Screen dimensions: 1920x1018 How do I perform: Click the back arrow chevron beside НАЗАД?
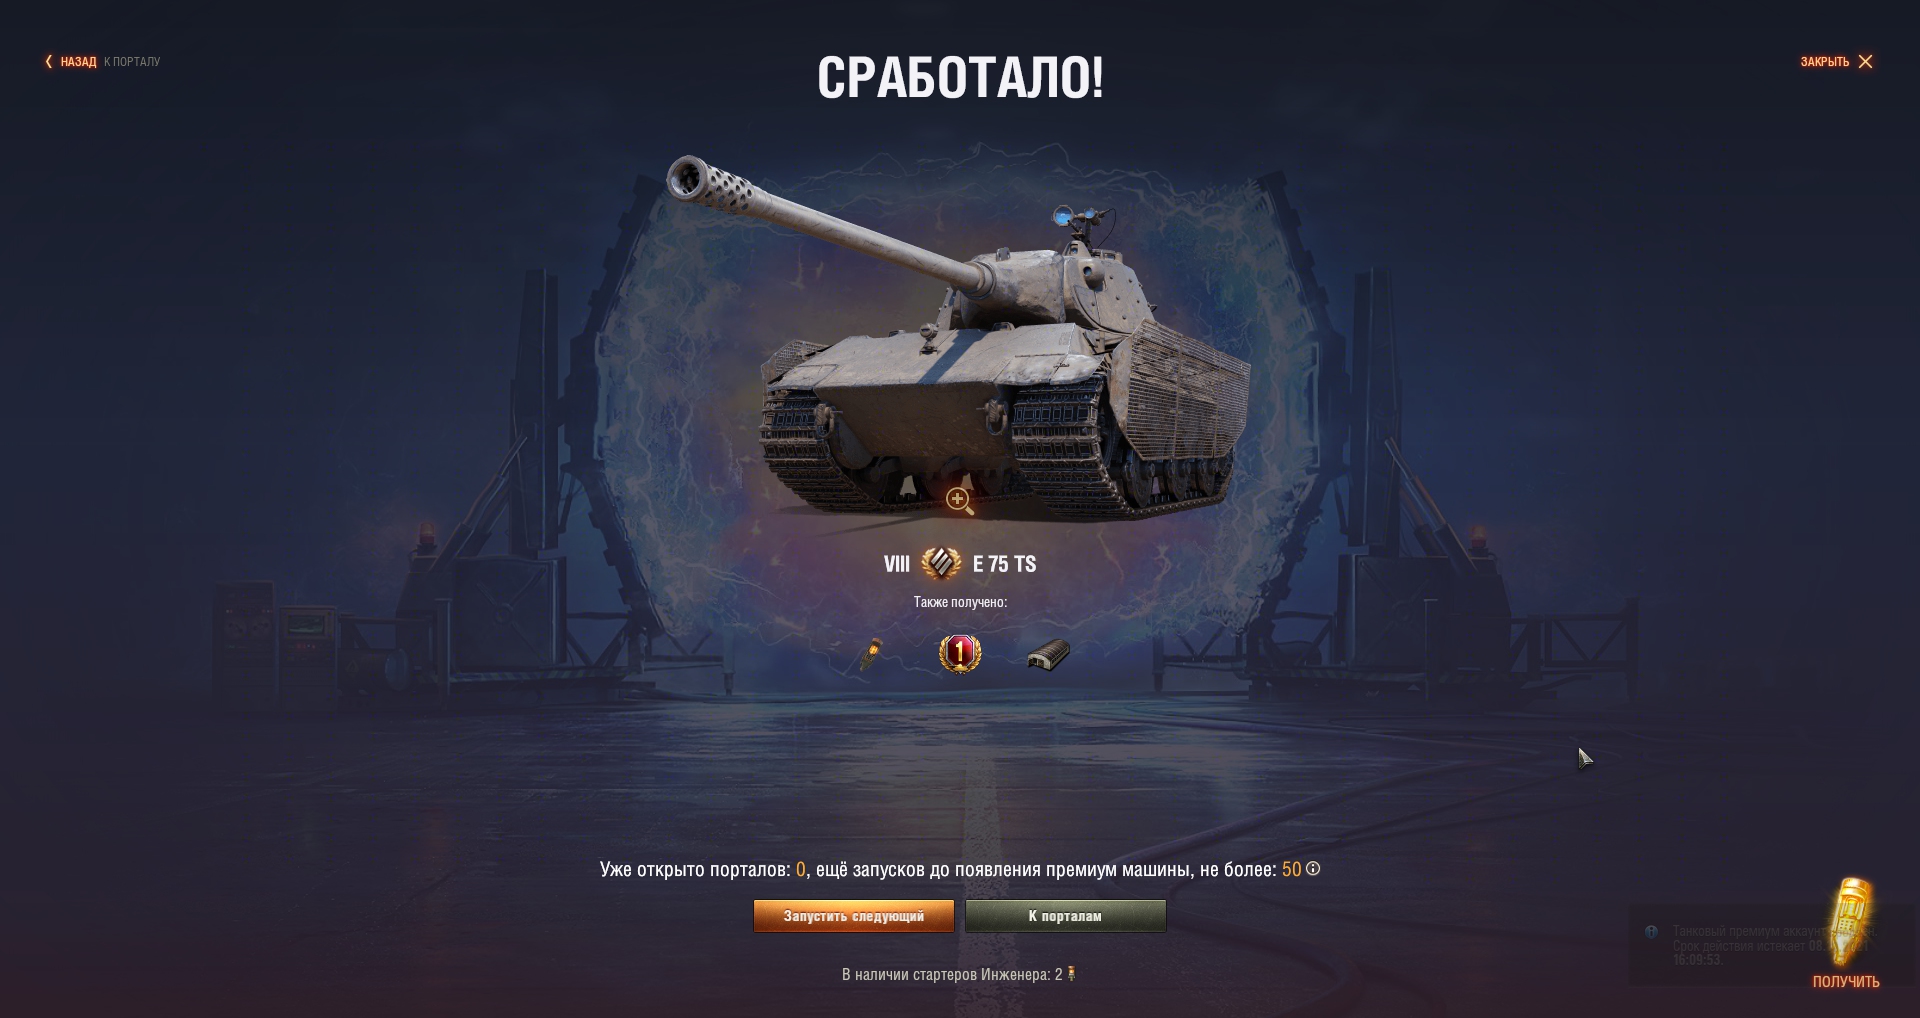point(48,61)
